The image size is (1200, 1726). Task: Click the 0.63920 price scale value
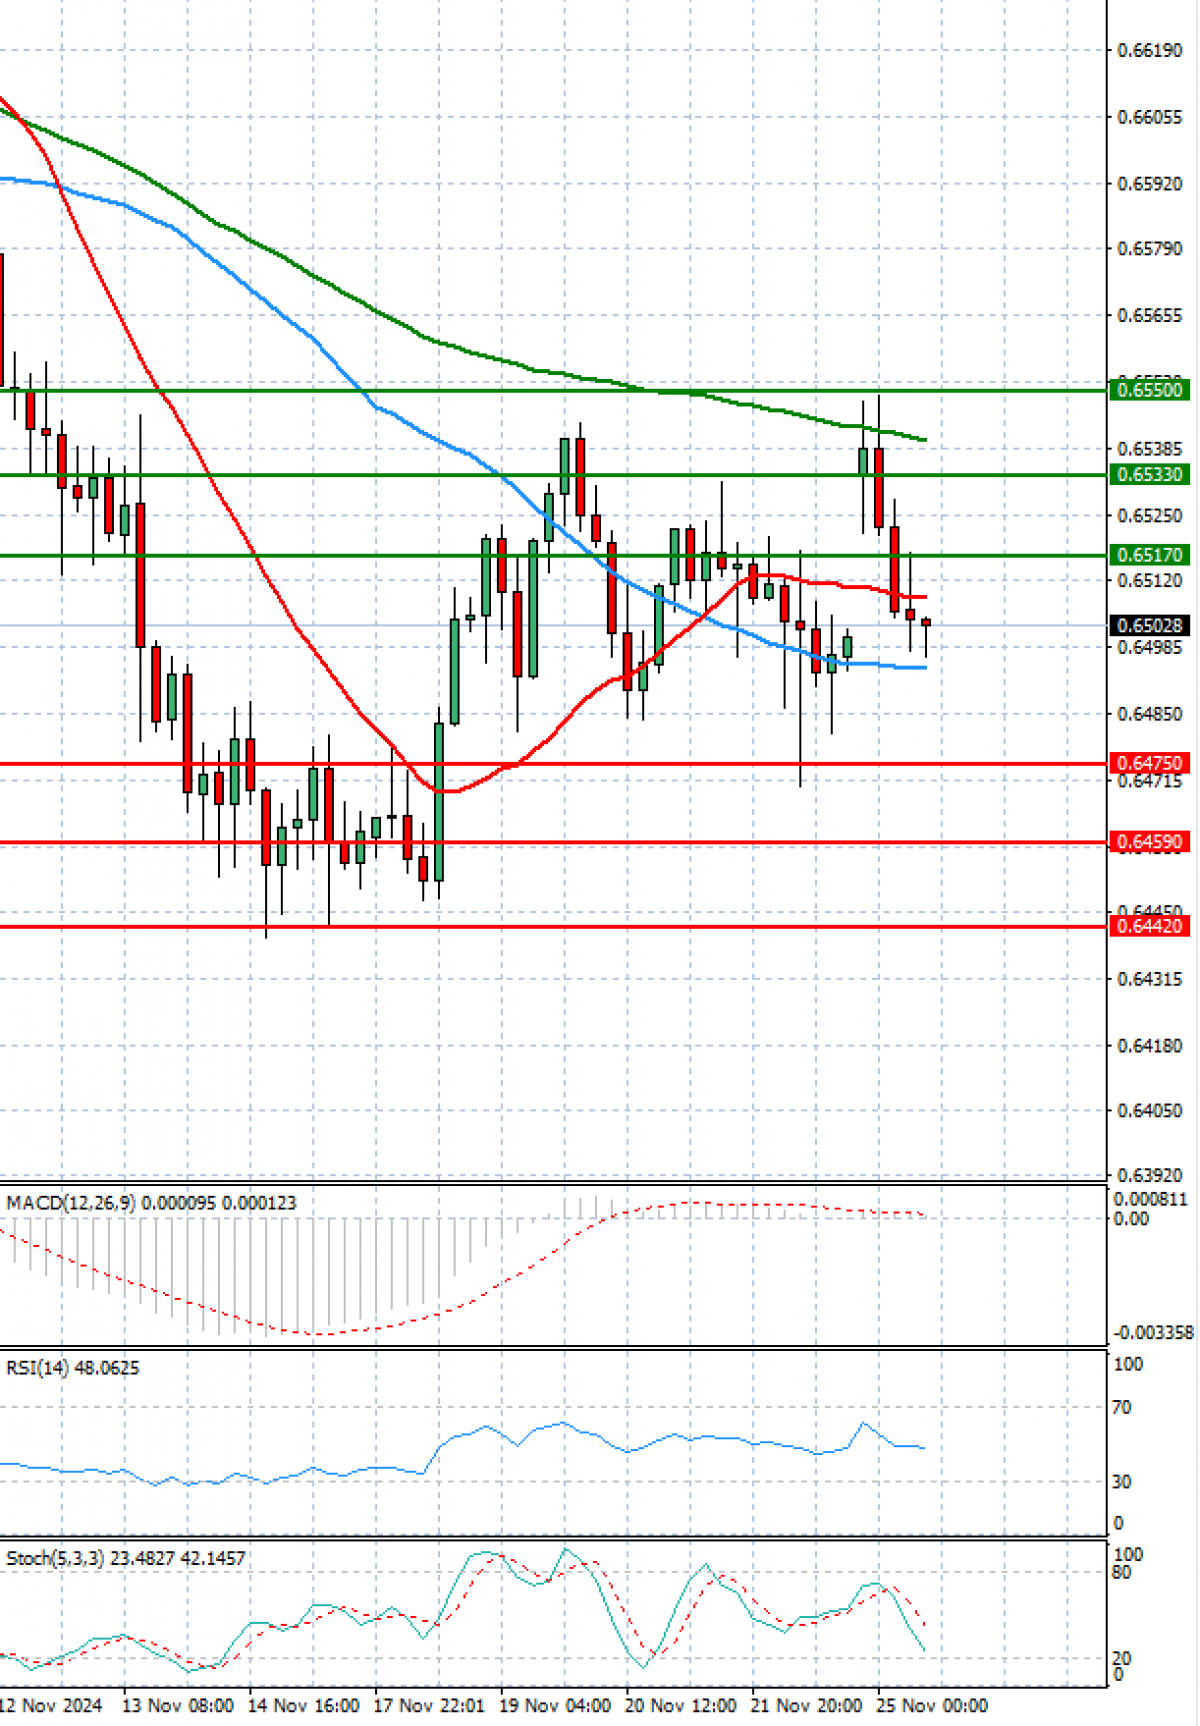pyautogui.click(x=1149, y=1176)
